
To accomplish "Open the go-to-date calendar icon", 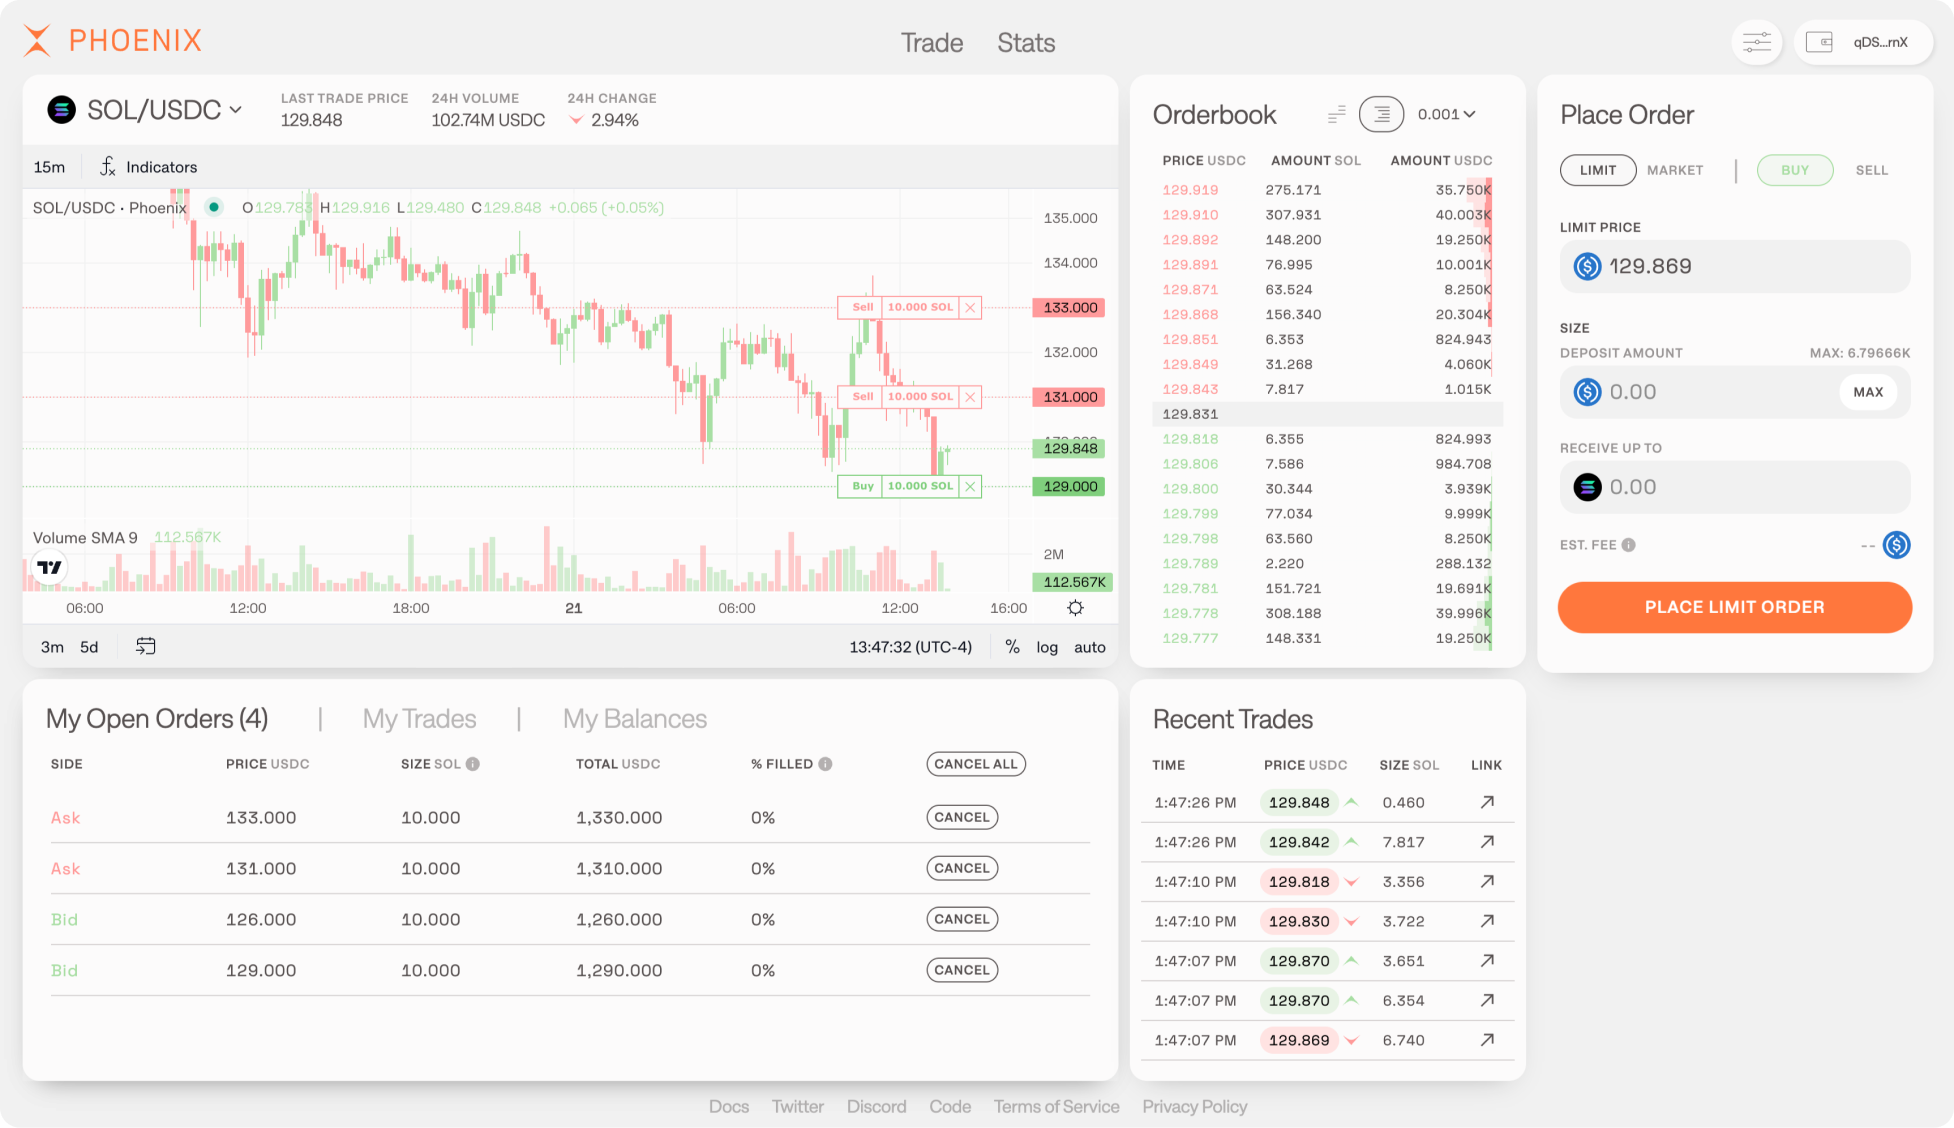I will click(145, 646).
